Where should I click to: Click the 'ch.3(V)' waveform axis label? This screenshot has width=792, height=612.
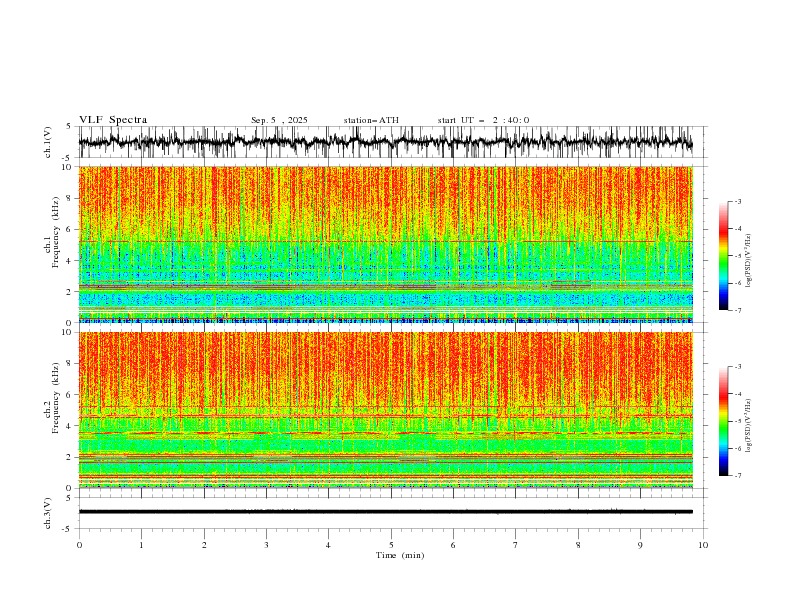(x=48, y=513)
